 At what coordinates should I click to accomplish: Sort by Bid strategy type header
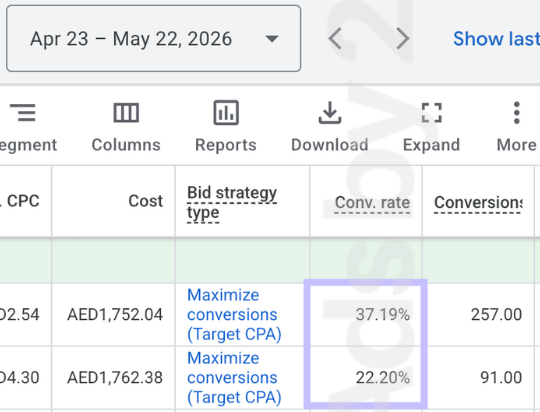(232, 203)
